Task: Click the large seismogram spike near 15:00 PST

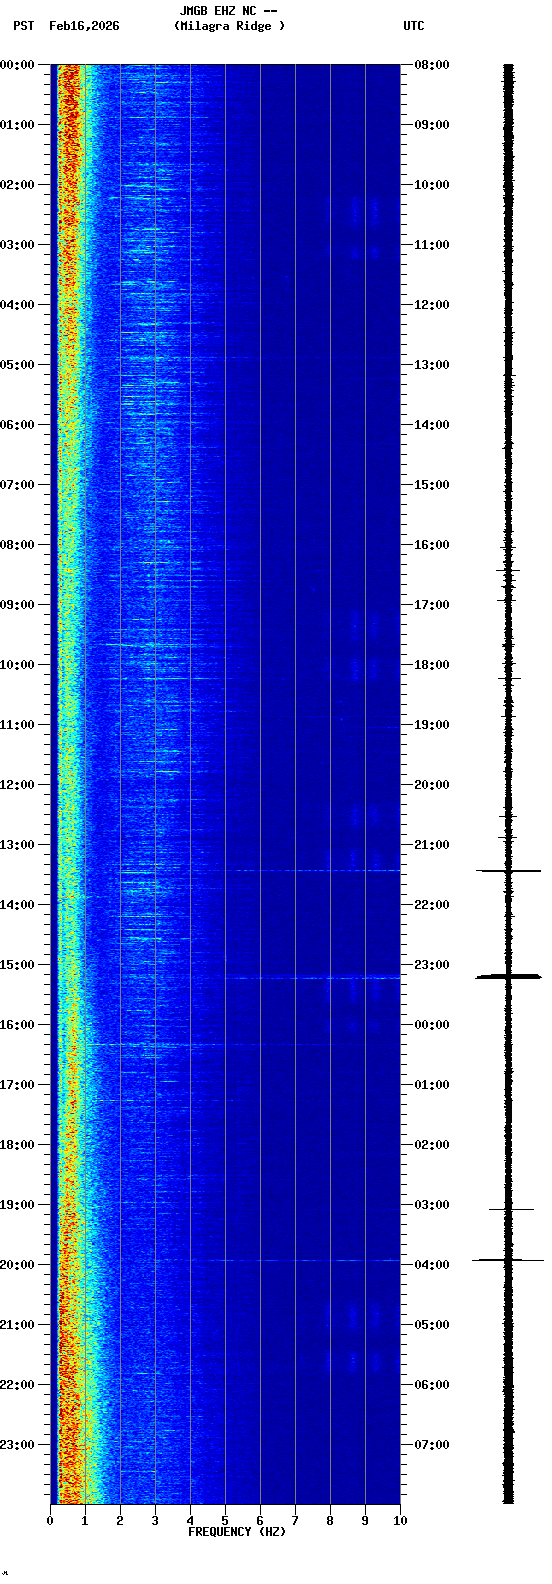Action: click(x=508, y=976)
